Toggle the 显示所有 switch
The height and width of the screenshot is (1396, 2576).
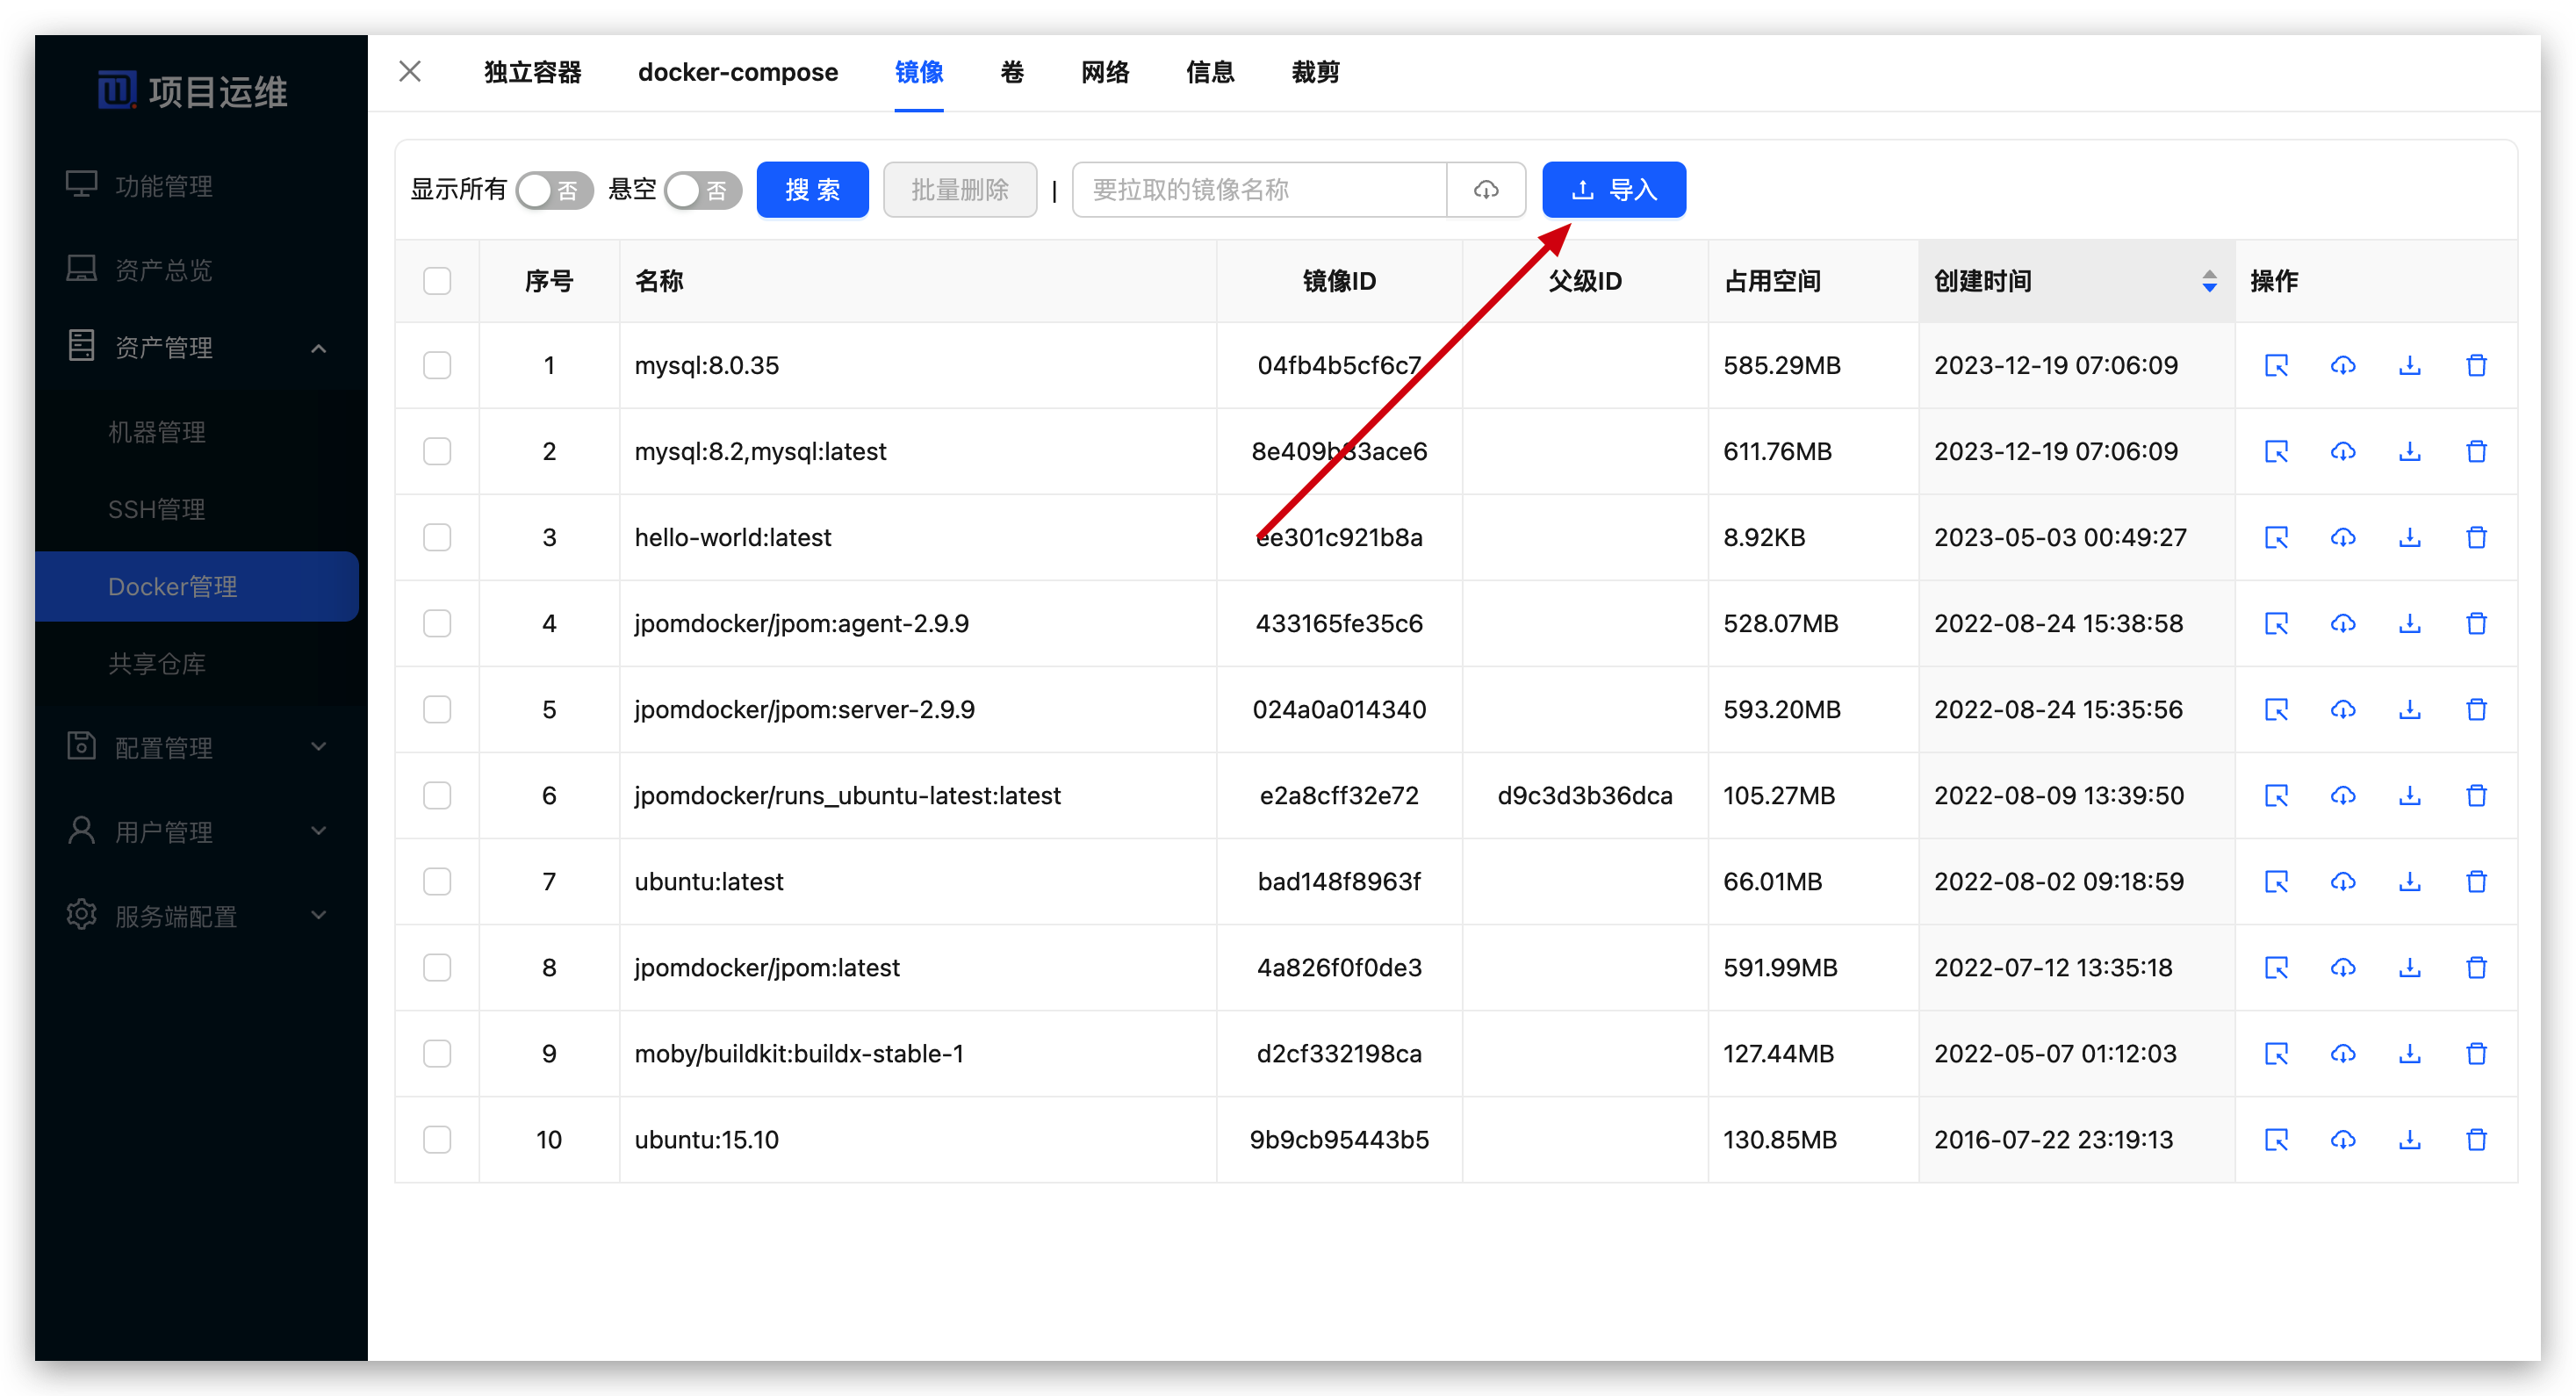click(x=554, y=190)
